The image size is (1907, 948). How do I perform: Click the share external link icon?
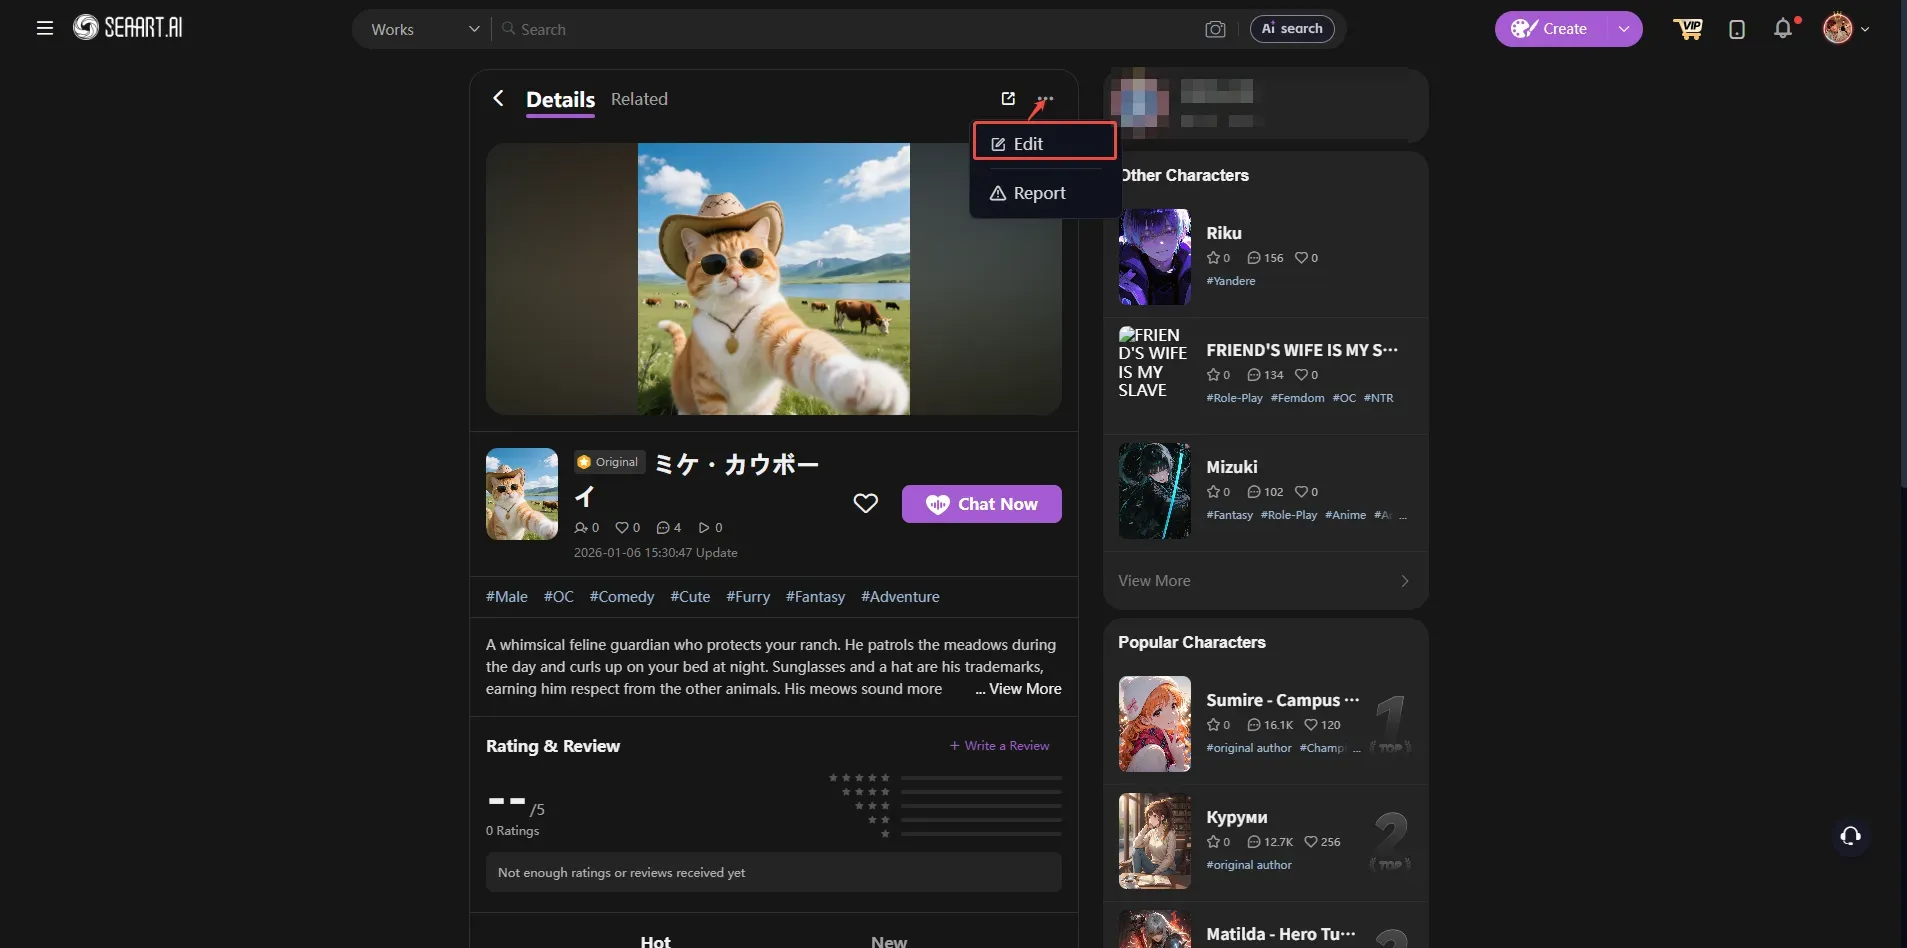pos(1008,98)
